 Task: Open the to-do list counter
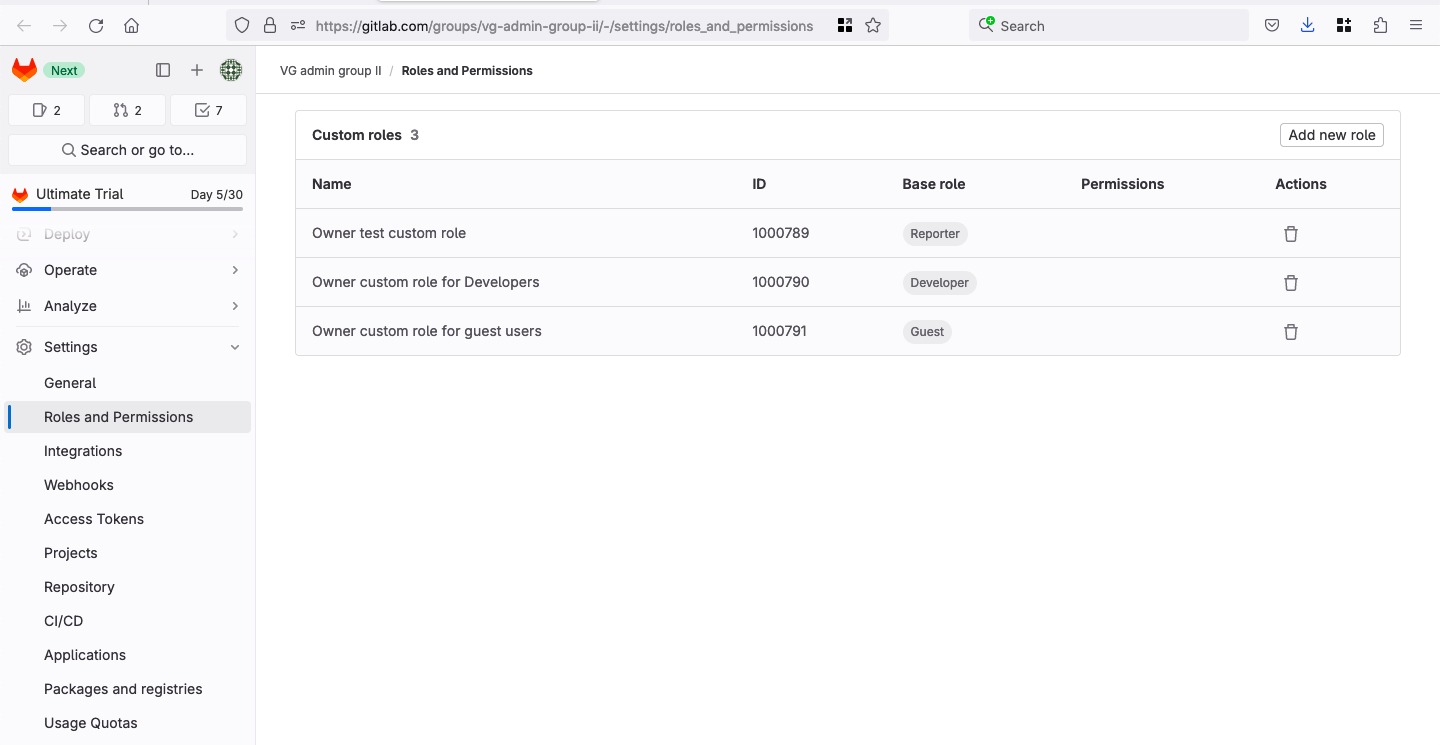(208, 110)
